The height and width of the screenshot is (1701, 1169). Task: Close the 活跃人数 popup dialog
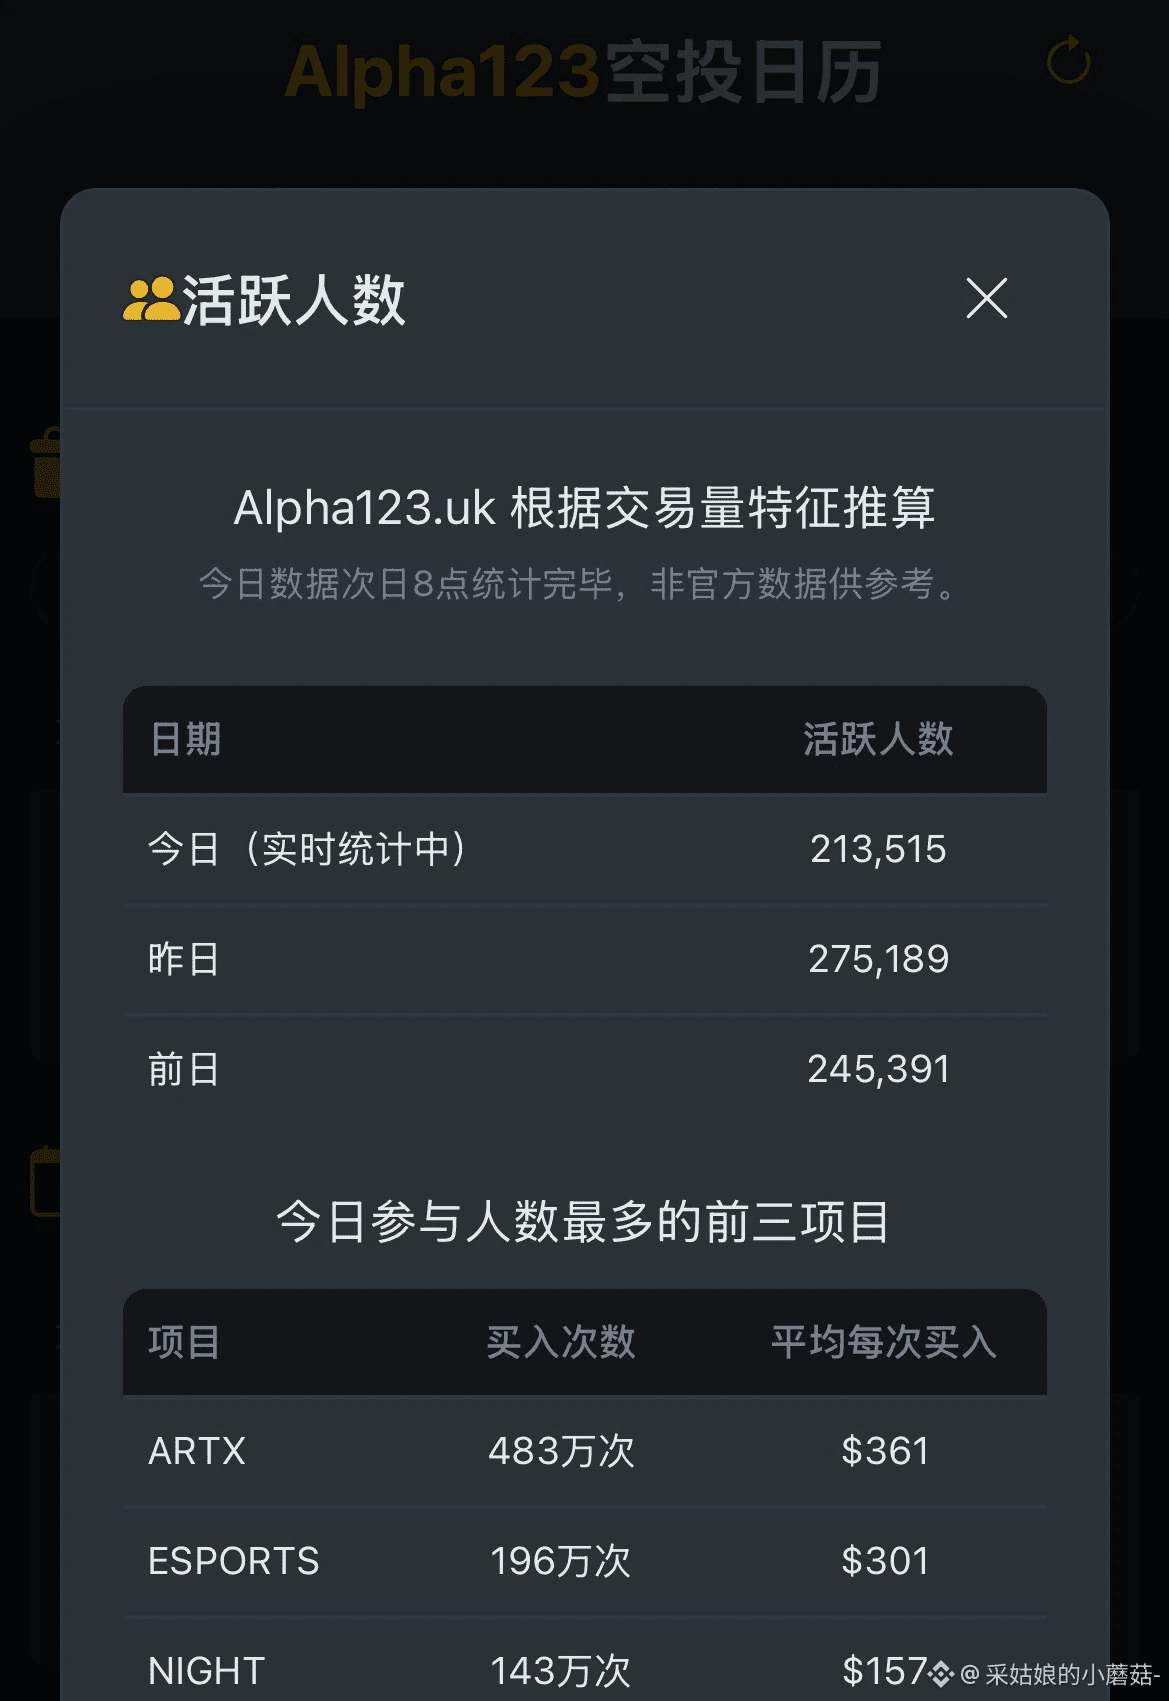[986, 298]
